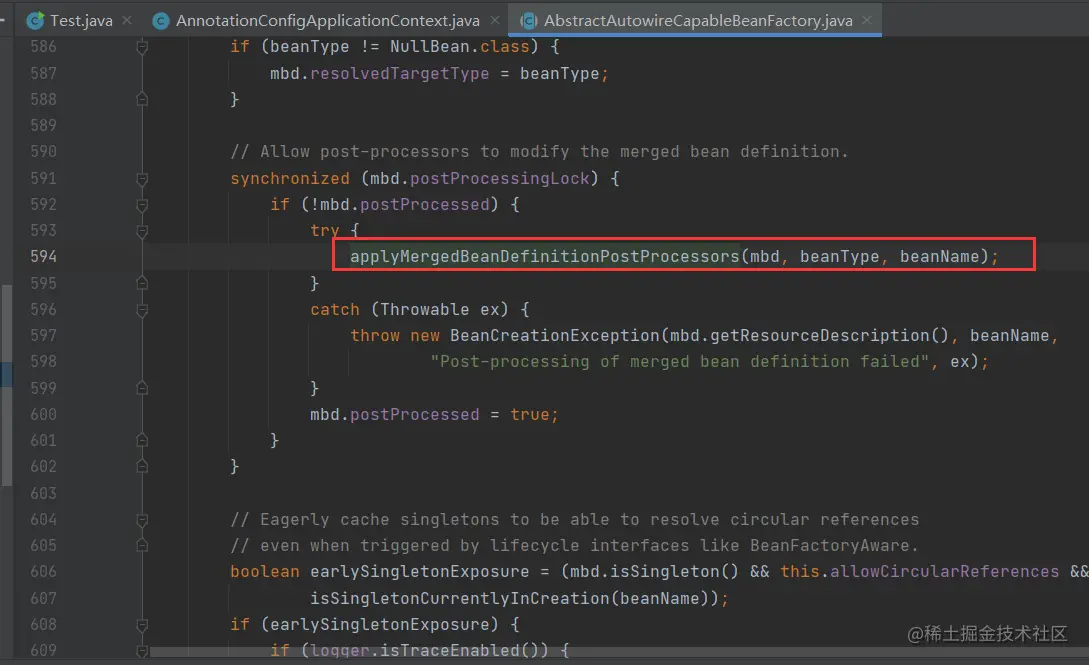
Task: Close AbstractAutowireCapableBeanFactory.java tab
Action: tap(867, 21)
